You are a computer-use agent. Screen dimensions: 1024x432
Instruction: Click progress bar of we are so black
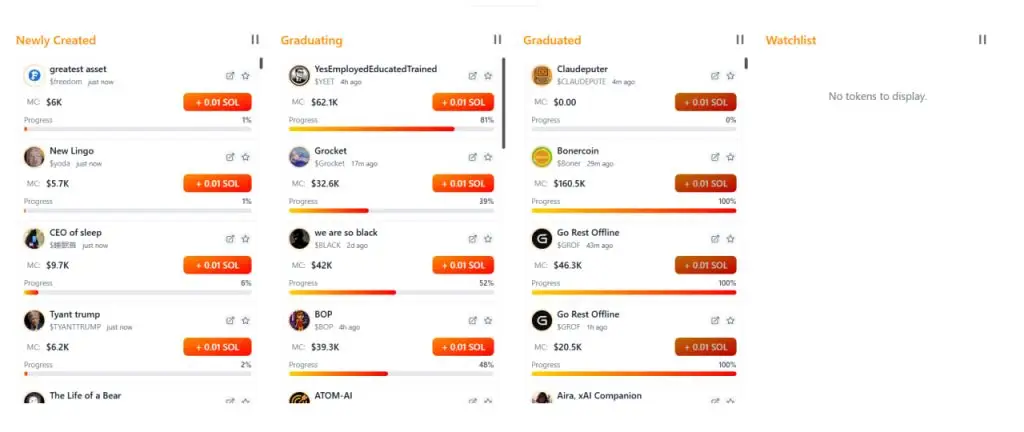[x=391, y=292]
